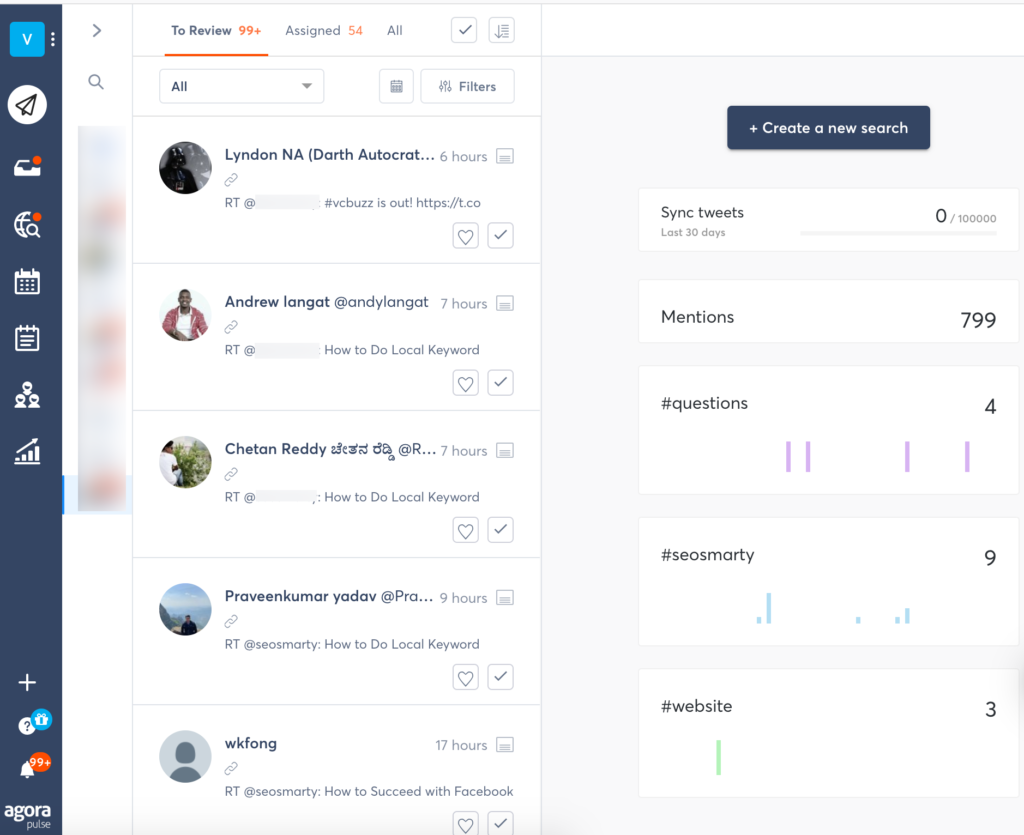The image size is (1024, 835).
Task: Like Andrew langat's retweet with the heart
Action: pyautogui.click(x=465, y=382)
